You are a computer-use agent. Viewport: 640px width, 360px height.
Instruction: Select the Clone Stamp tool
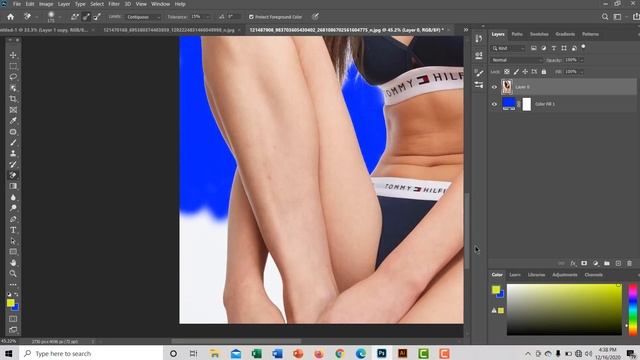pyautogui.click(x=13, y=153)
